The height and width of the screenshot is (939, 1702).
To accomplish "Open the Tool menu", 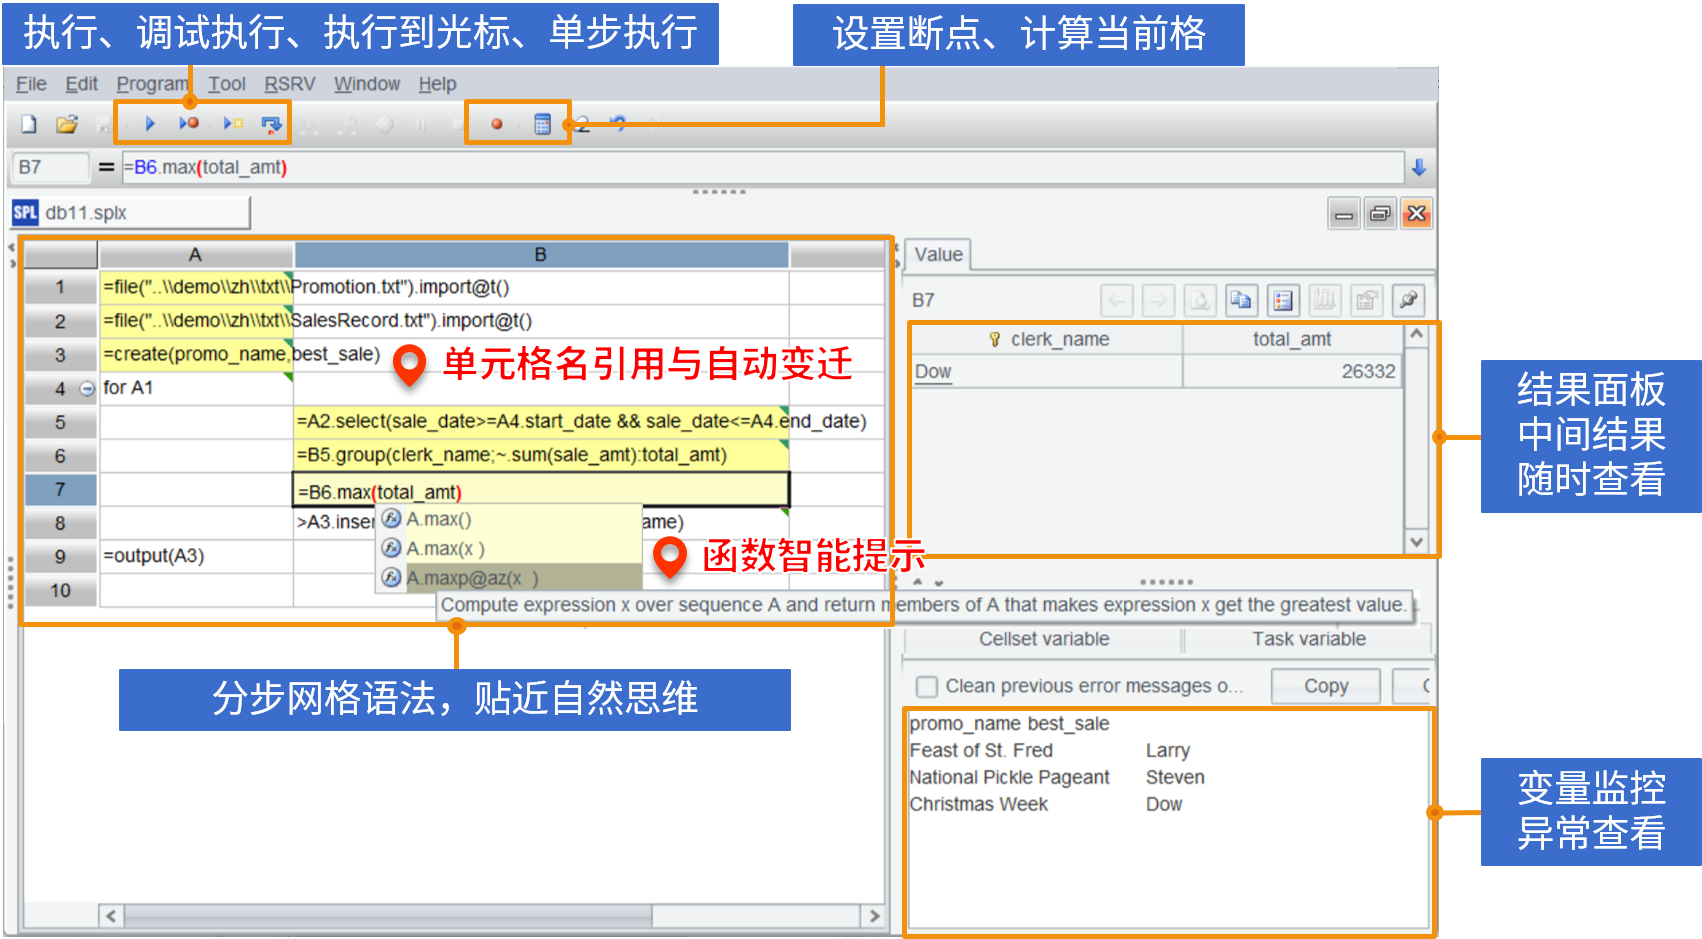I will [227, 84].
